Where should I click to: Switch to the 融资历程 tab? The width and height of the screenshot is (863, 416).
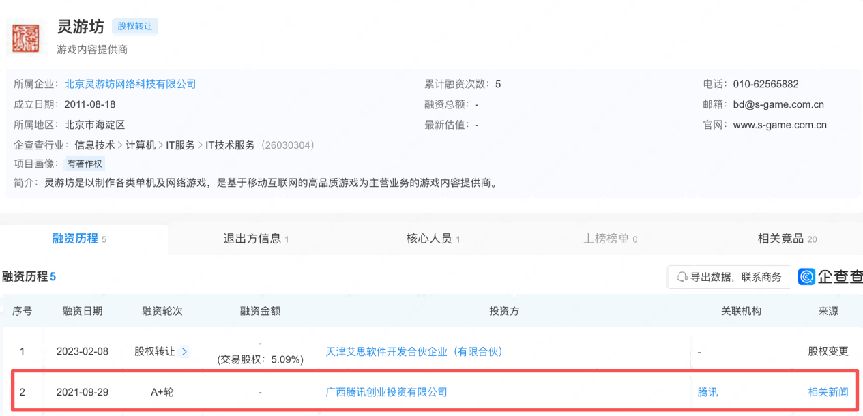pyautogui.click(x=79, y=239)
